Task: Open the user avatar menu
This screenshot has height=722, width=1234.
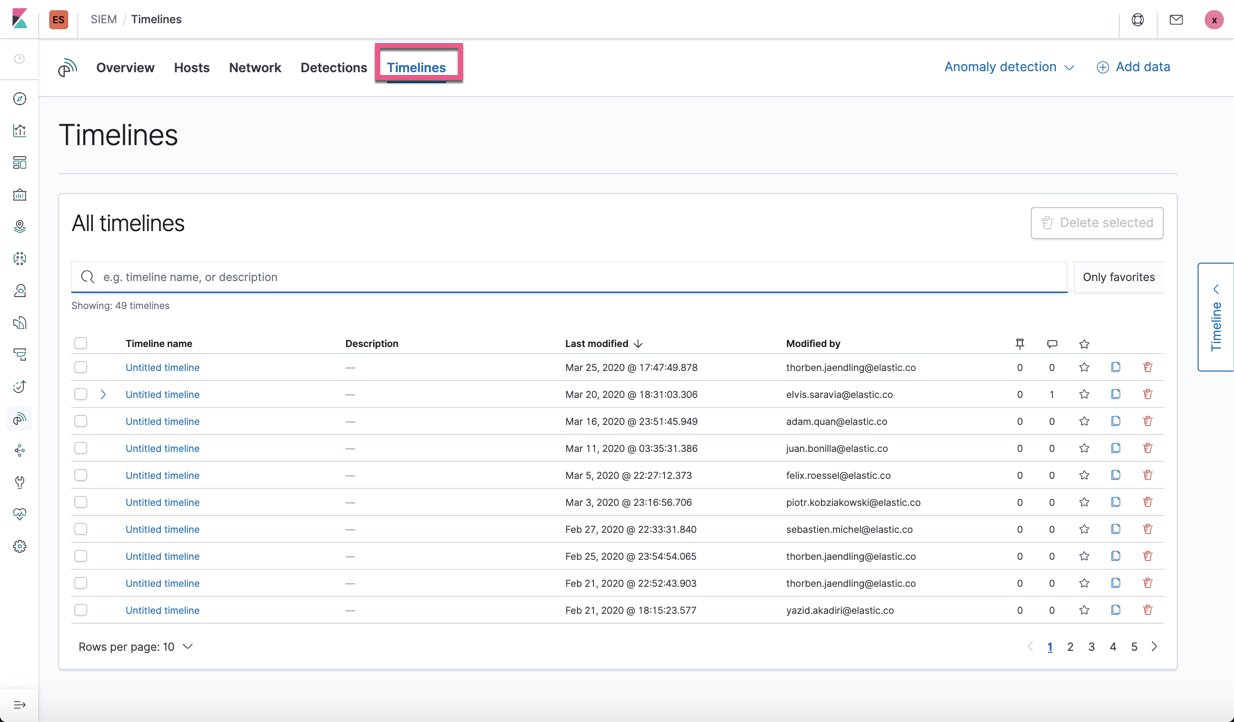Action: (1214, 20)
